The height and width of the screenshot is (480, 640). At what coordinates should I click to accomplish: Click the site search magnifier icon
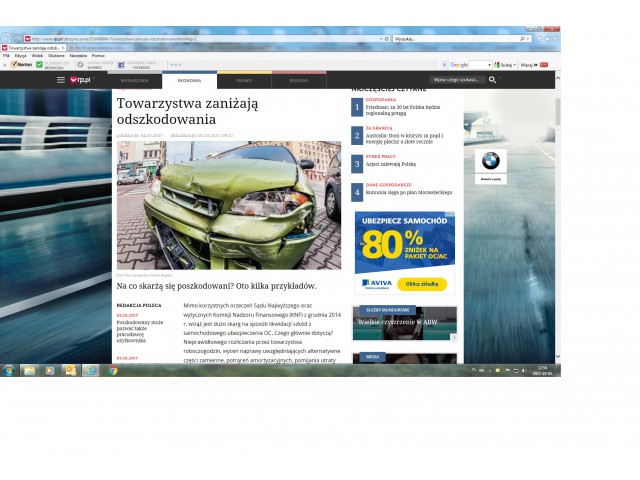(492, 79)
